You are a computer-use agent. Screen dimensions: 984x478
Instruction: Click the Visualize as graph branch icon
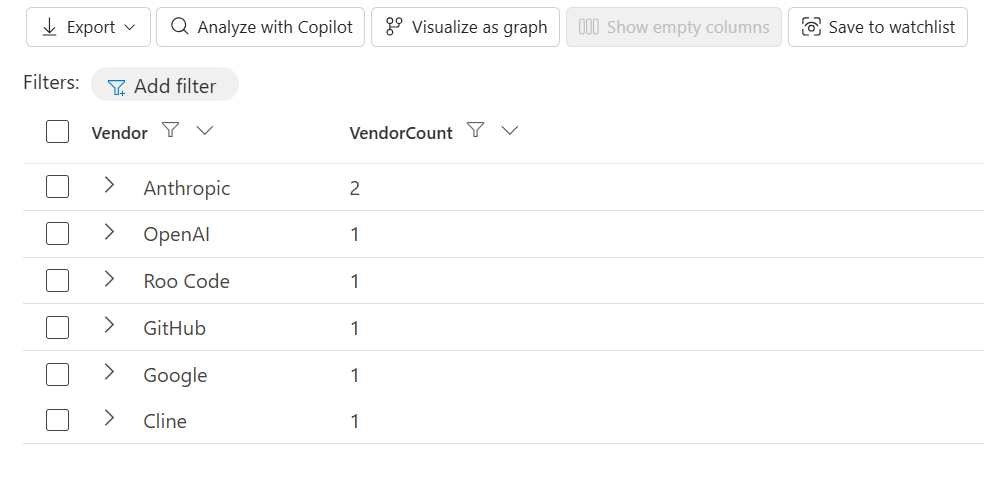coord(394,27)
